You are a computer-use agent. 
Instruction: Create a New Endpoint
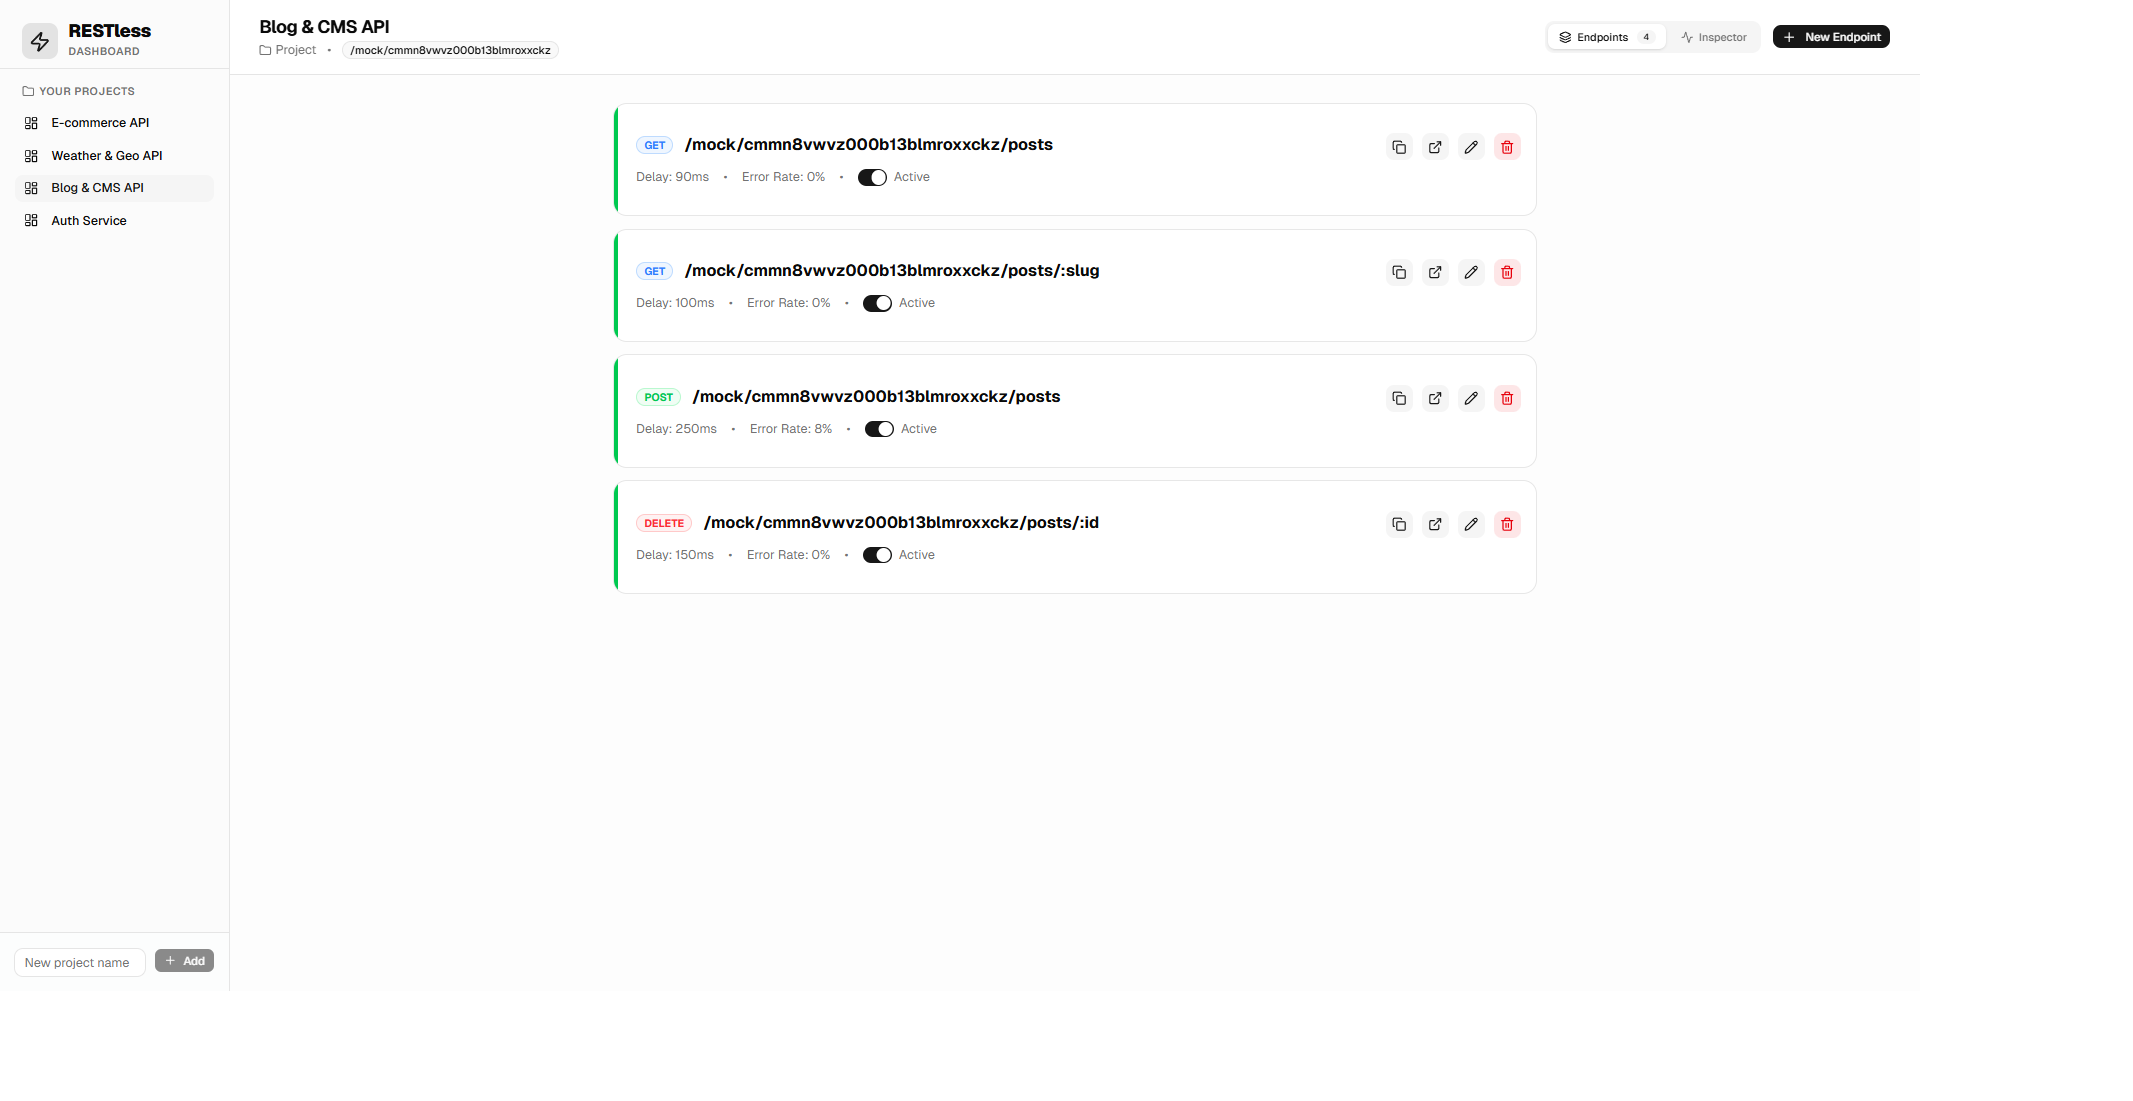(1831, 38)
